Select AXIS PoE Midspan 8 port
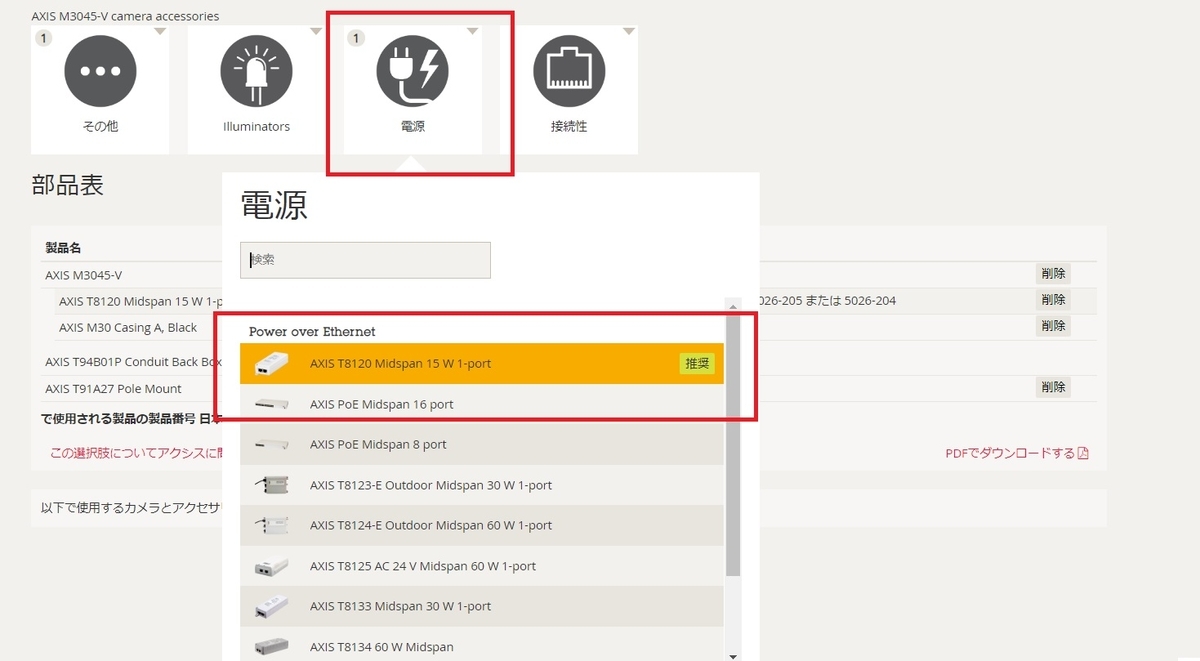 point(482,444)
